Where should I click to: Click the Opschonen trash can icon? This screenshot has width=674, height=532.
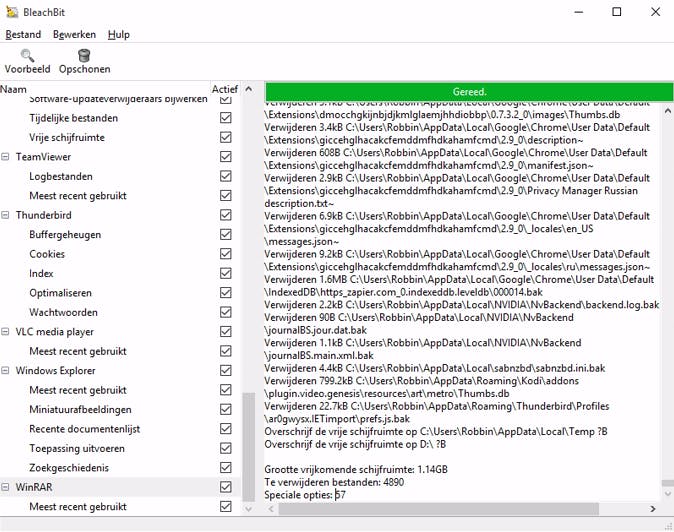(84, 55)
